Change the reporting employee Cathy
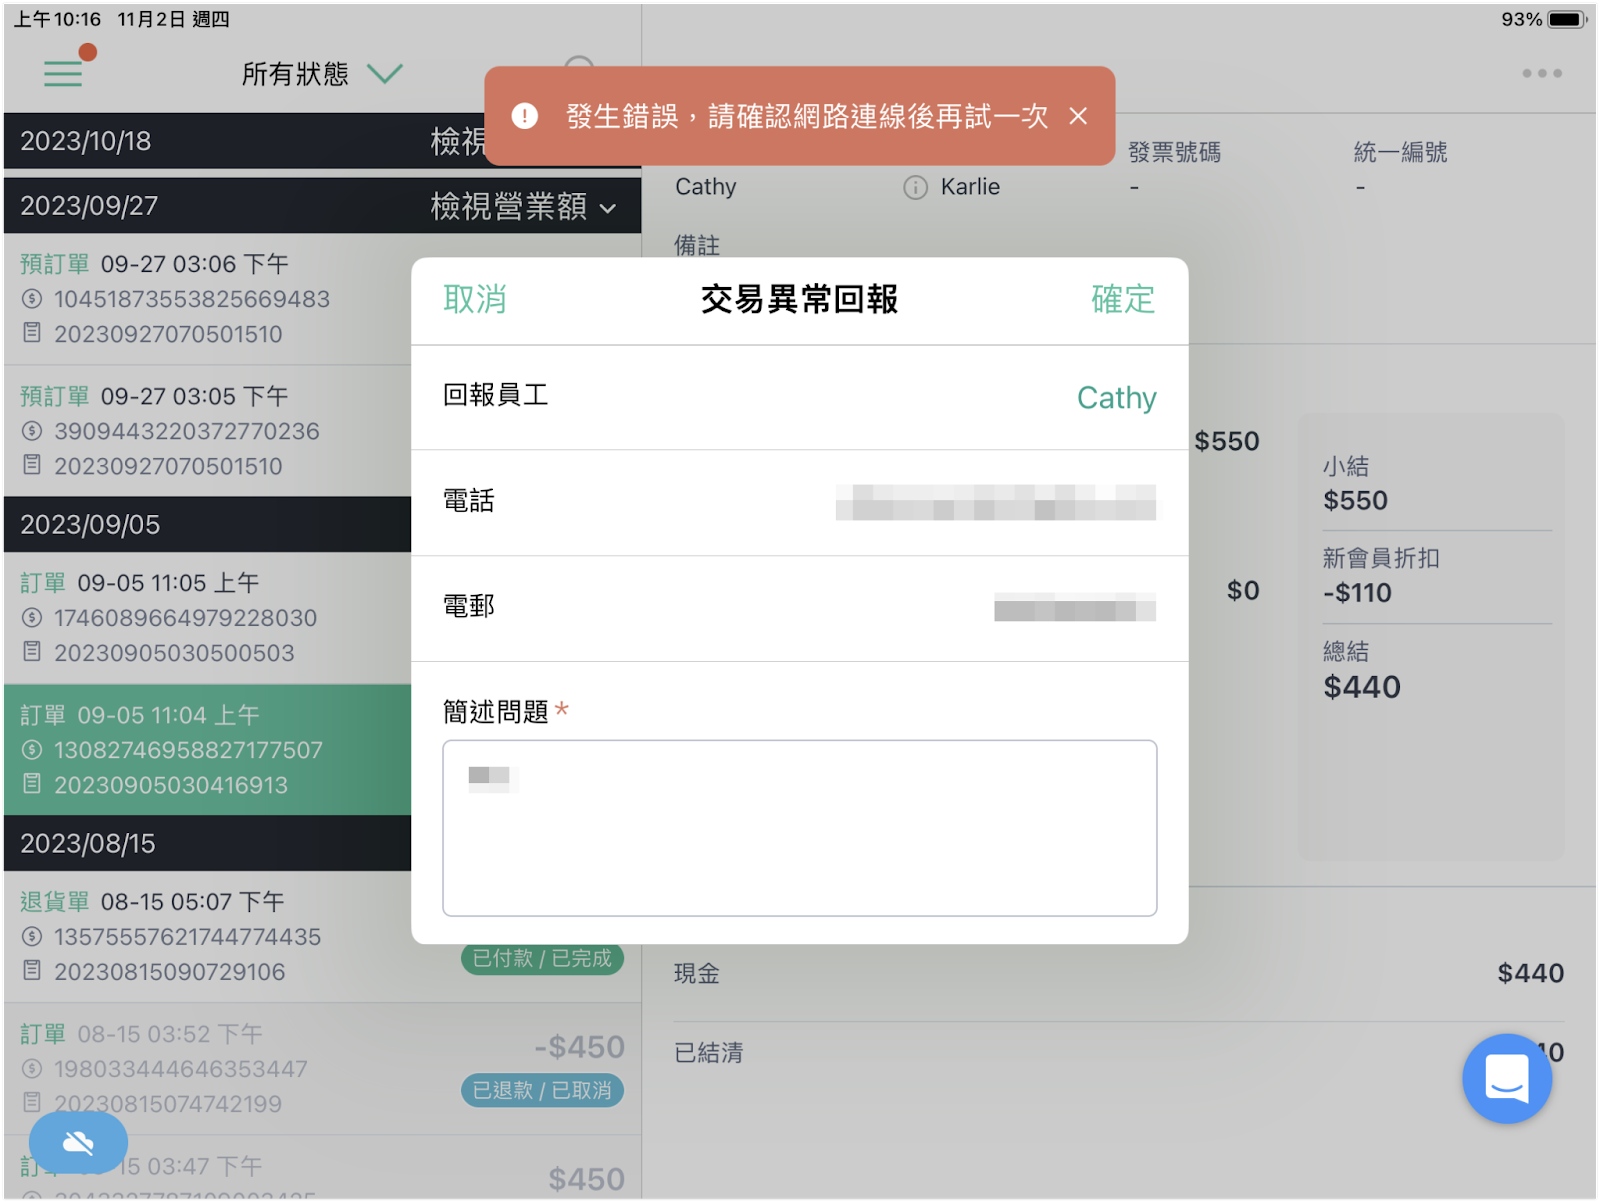1600x1202 pixels. coord(1116,397)
